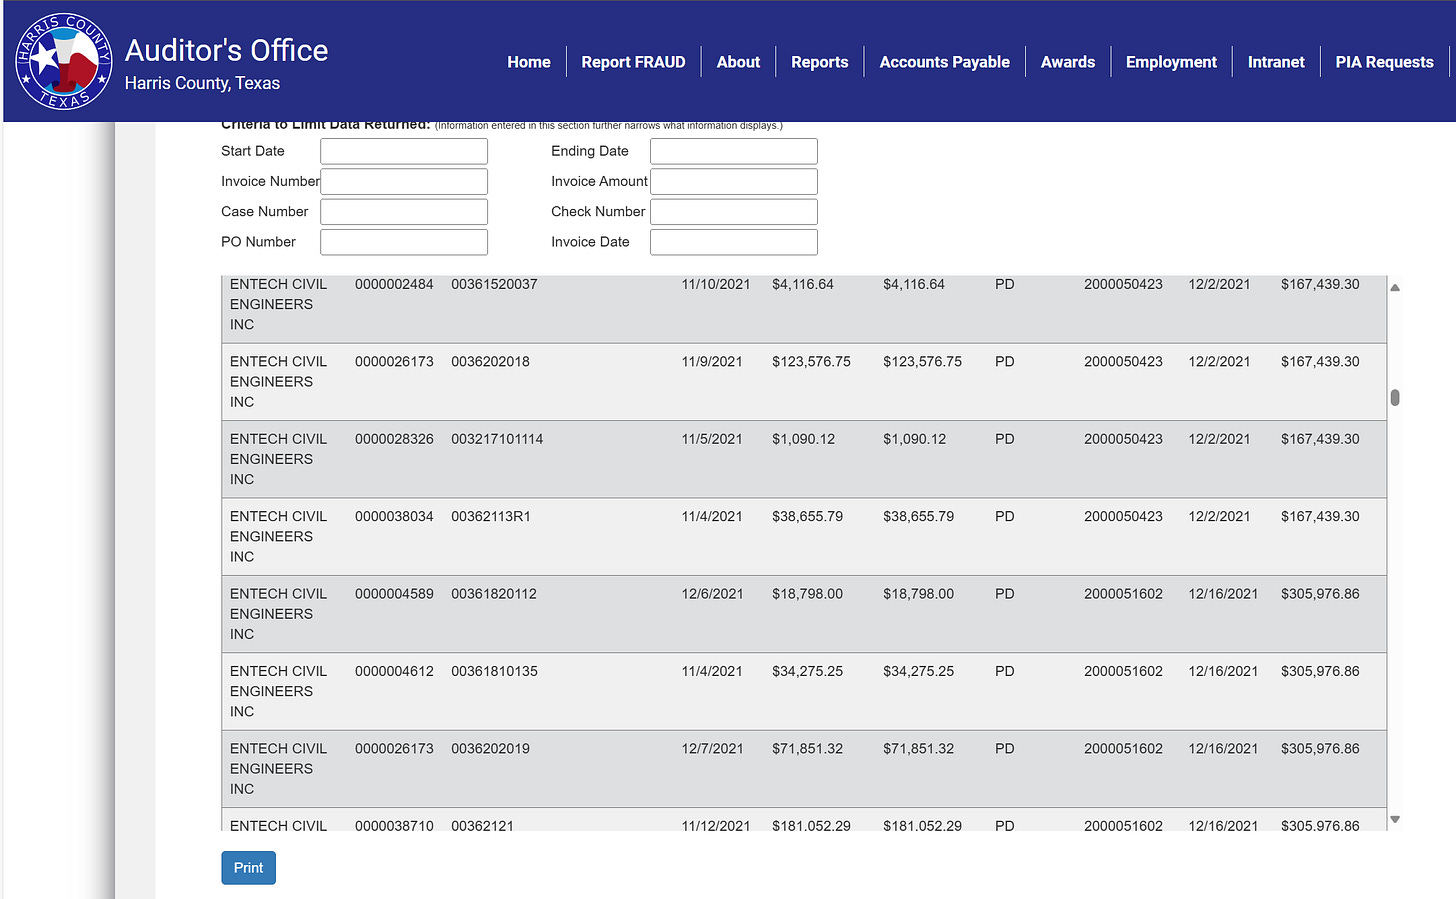Click the table scroll up arrow

click(1395, 287)
